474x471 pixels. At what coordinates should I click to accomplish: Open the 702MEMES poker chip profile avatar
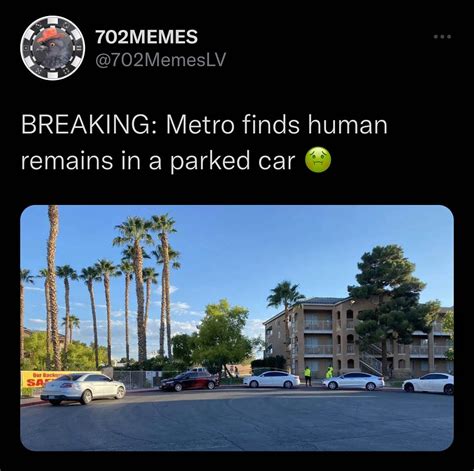point(52,48)
